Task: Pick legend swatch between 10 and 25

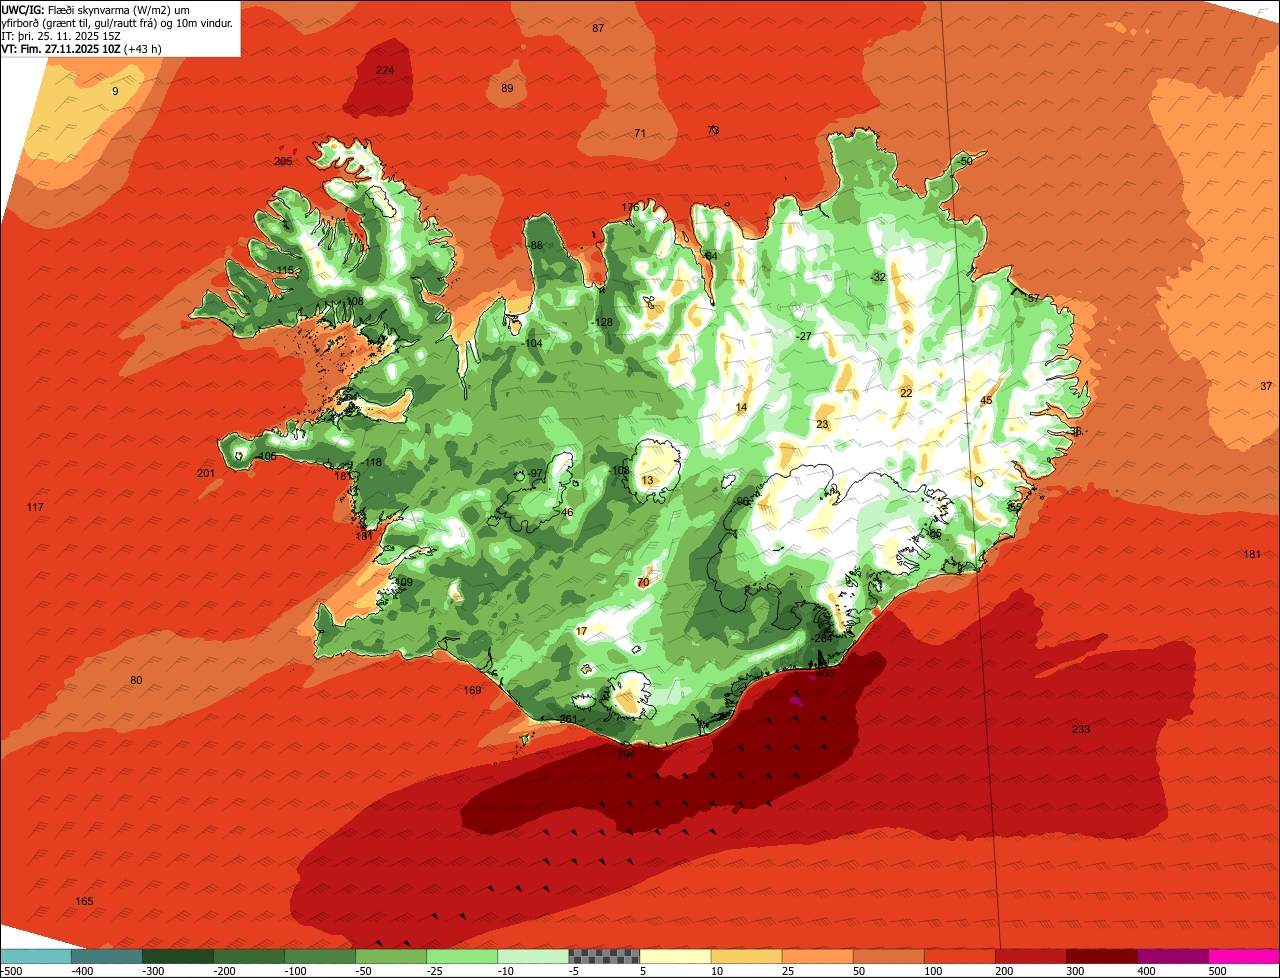Action: [x=746, y=956]
